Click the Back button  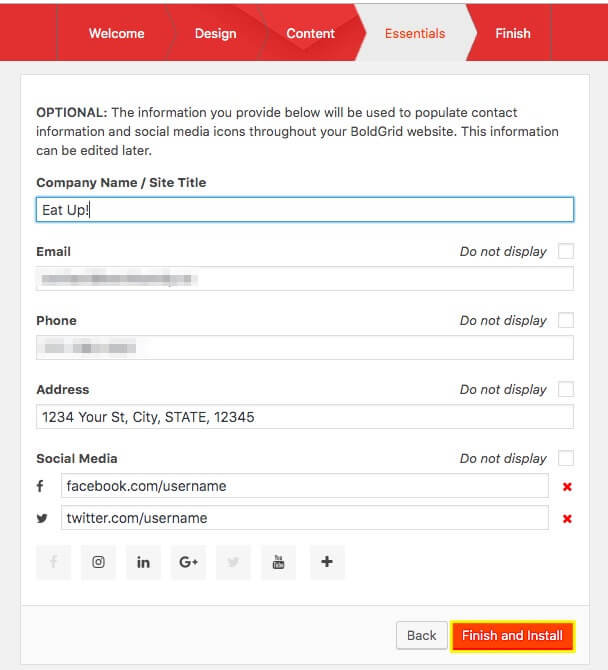[422, 635]
